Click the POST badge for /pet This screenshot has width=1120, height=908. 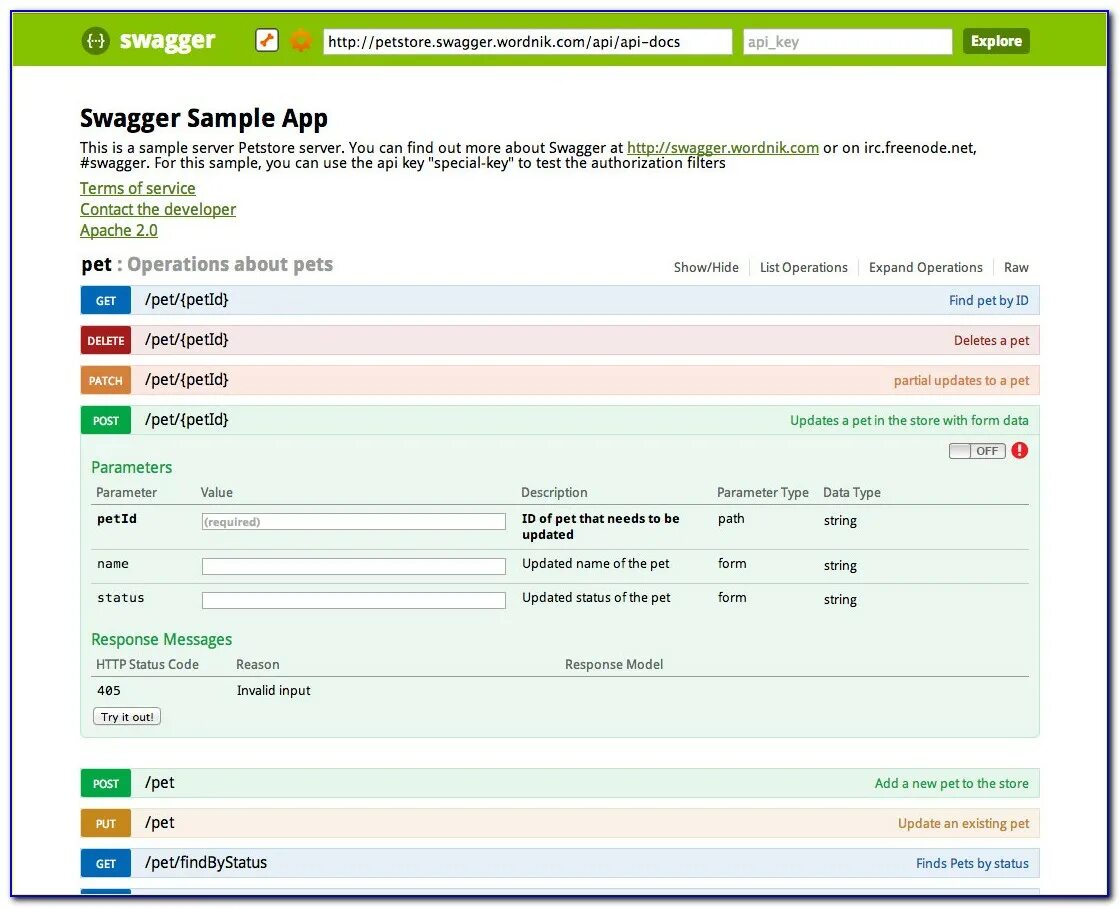click(x=106, y=783)
